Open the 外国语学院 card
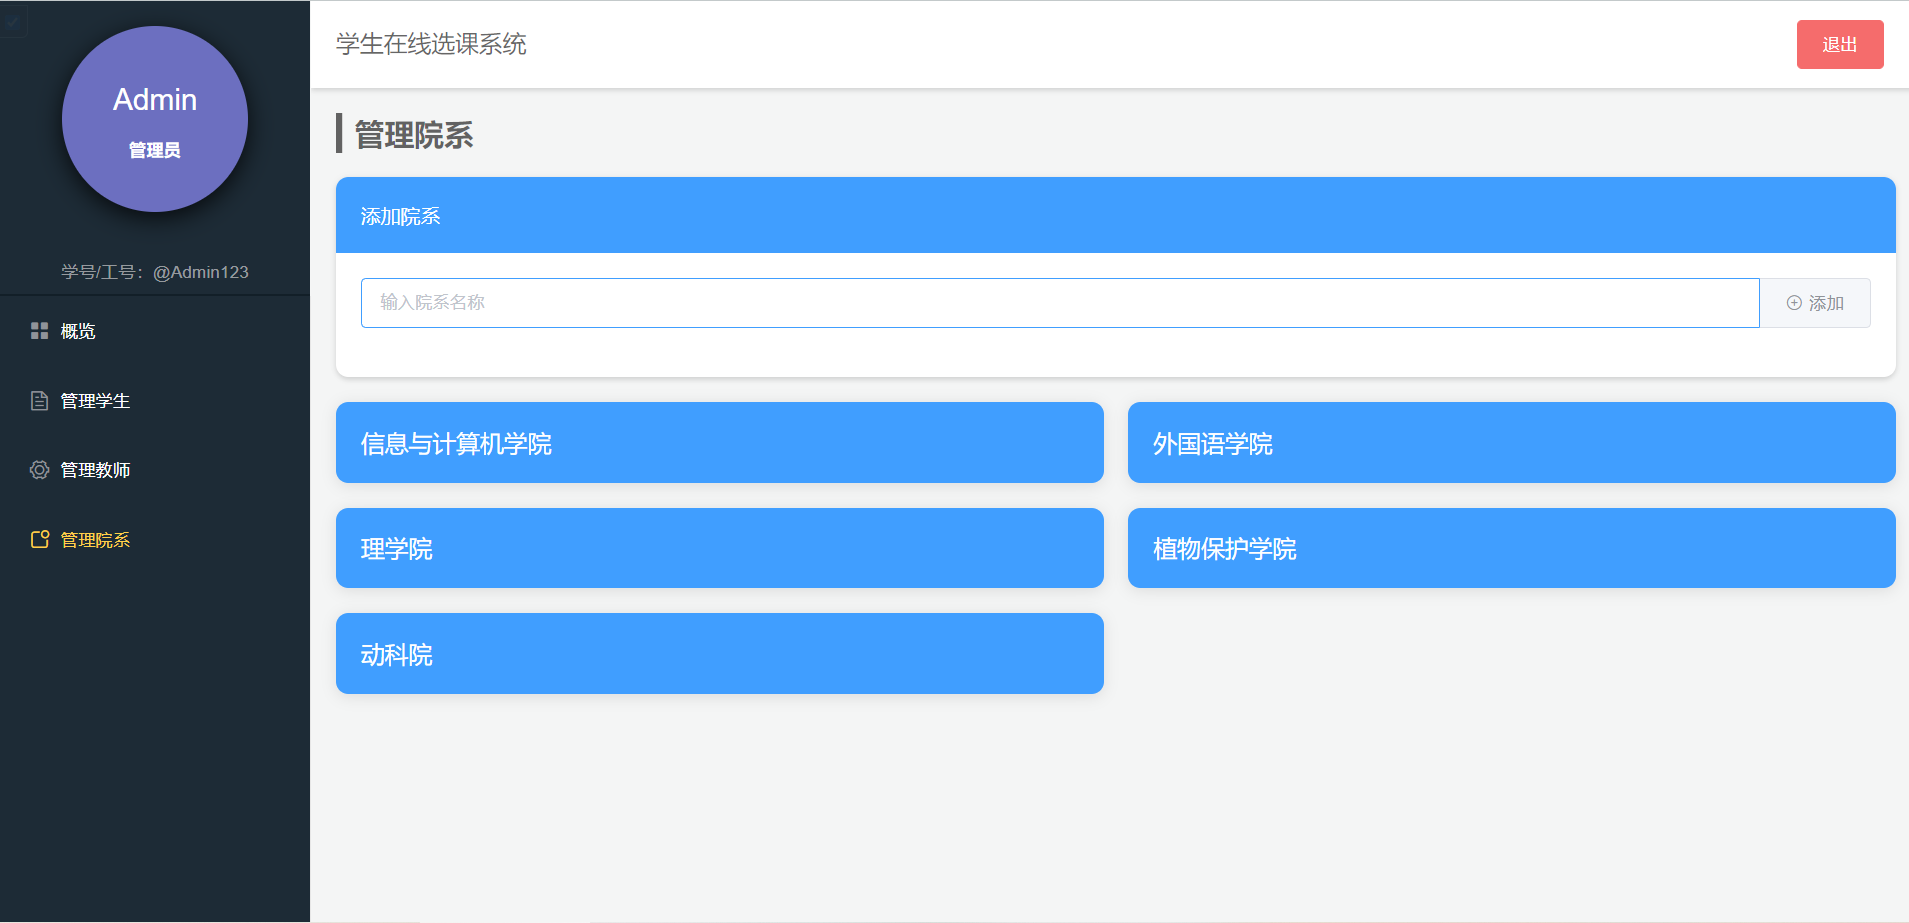Screen dimensions: 1909x923 (1512, 443)
